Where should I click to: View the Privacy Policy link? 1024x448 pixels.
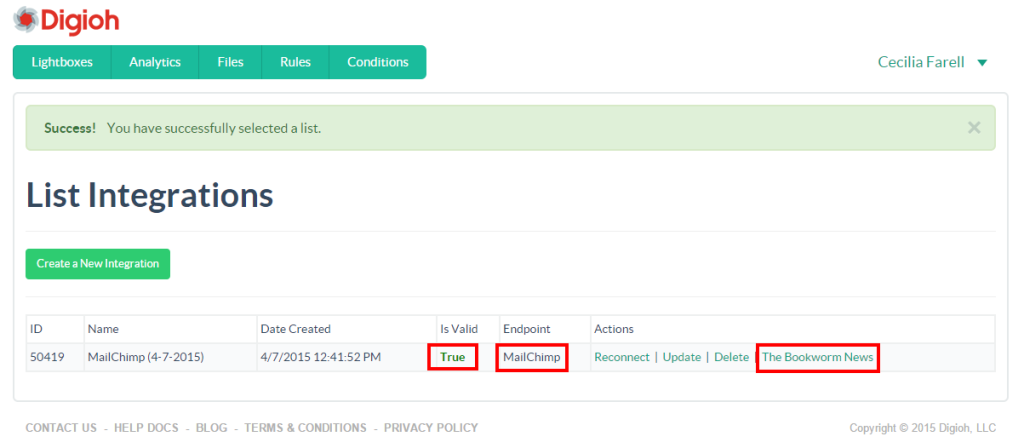pyautogui.click(x=431, y=428)
